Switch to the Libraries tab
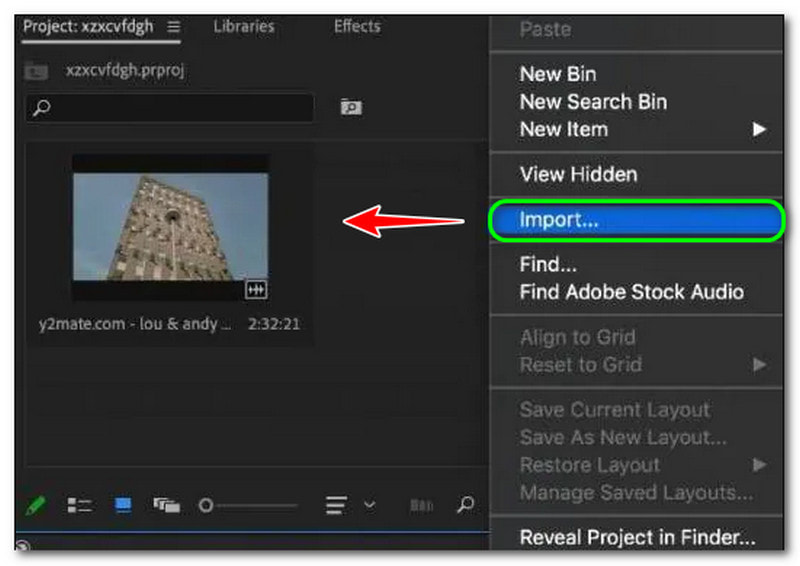The height and width of the screenshot is (566, 800). [243, 27]
